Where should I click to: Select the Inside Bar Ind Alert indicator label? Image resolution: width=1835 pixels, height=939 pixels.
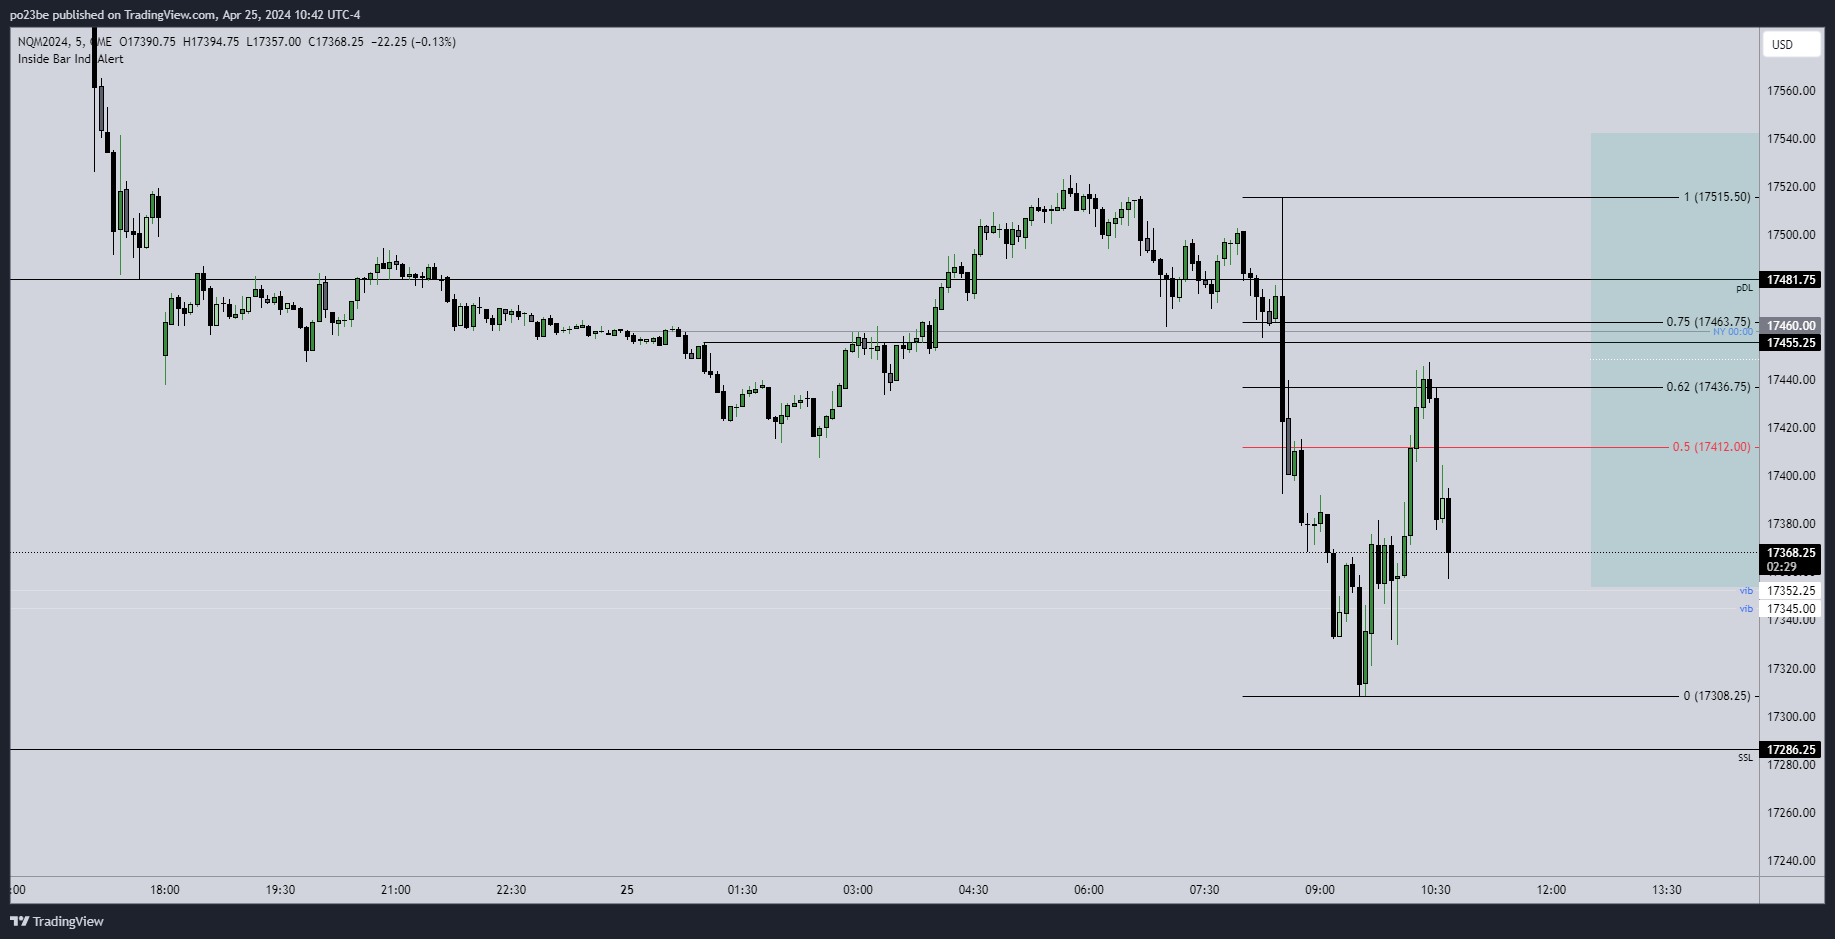pos(70,59)
